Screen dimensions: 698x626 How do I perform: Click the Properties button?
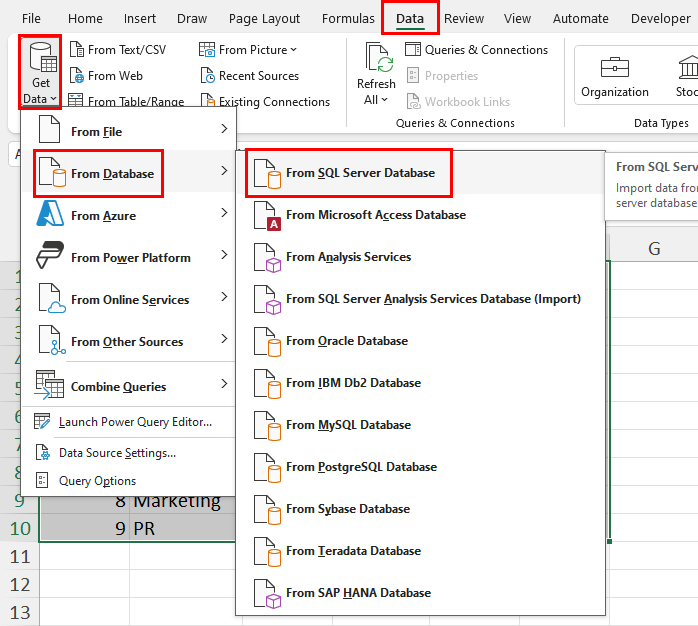(x=442, y=76)
